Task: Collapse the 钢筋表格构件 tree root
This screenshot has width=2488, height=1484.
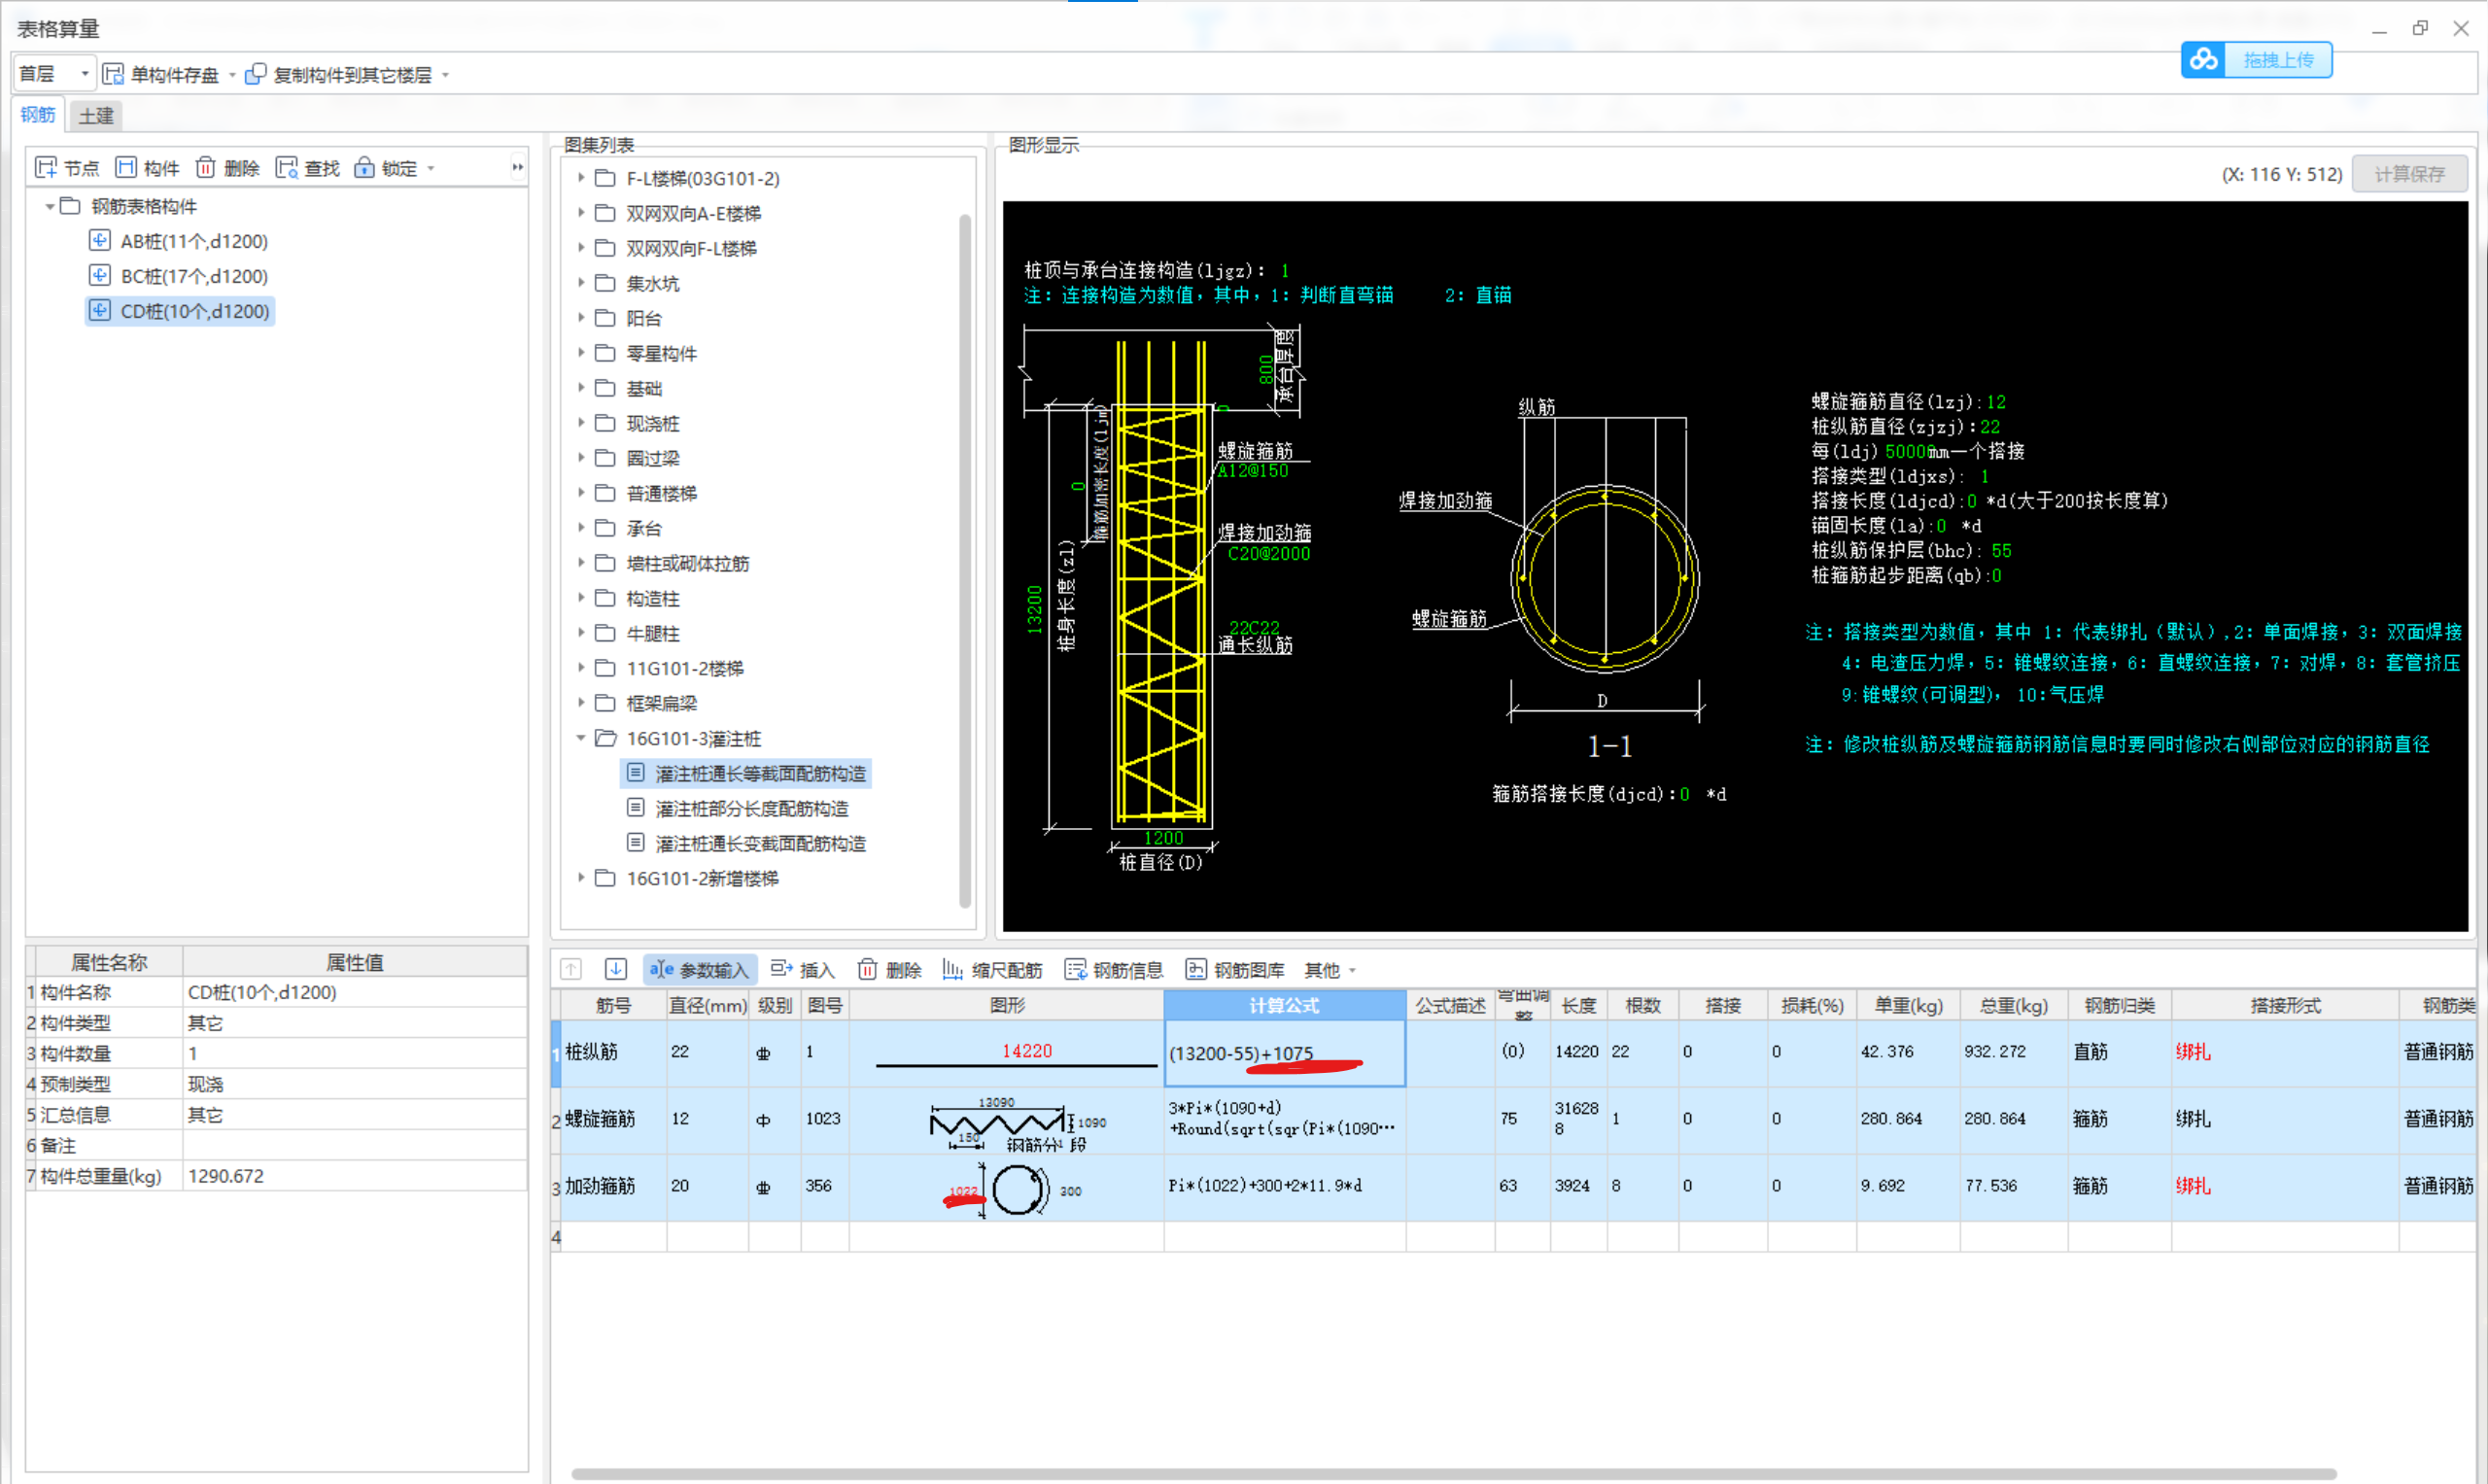Action: click(x=49, y=206)
